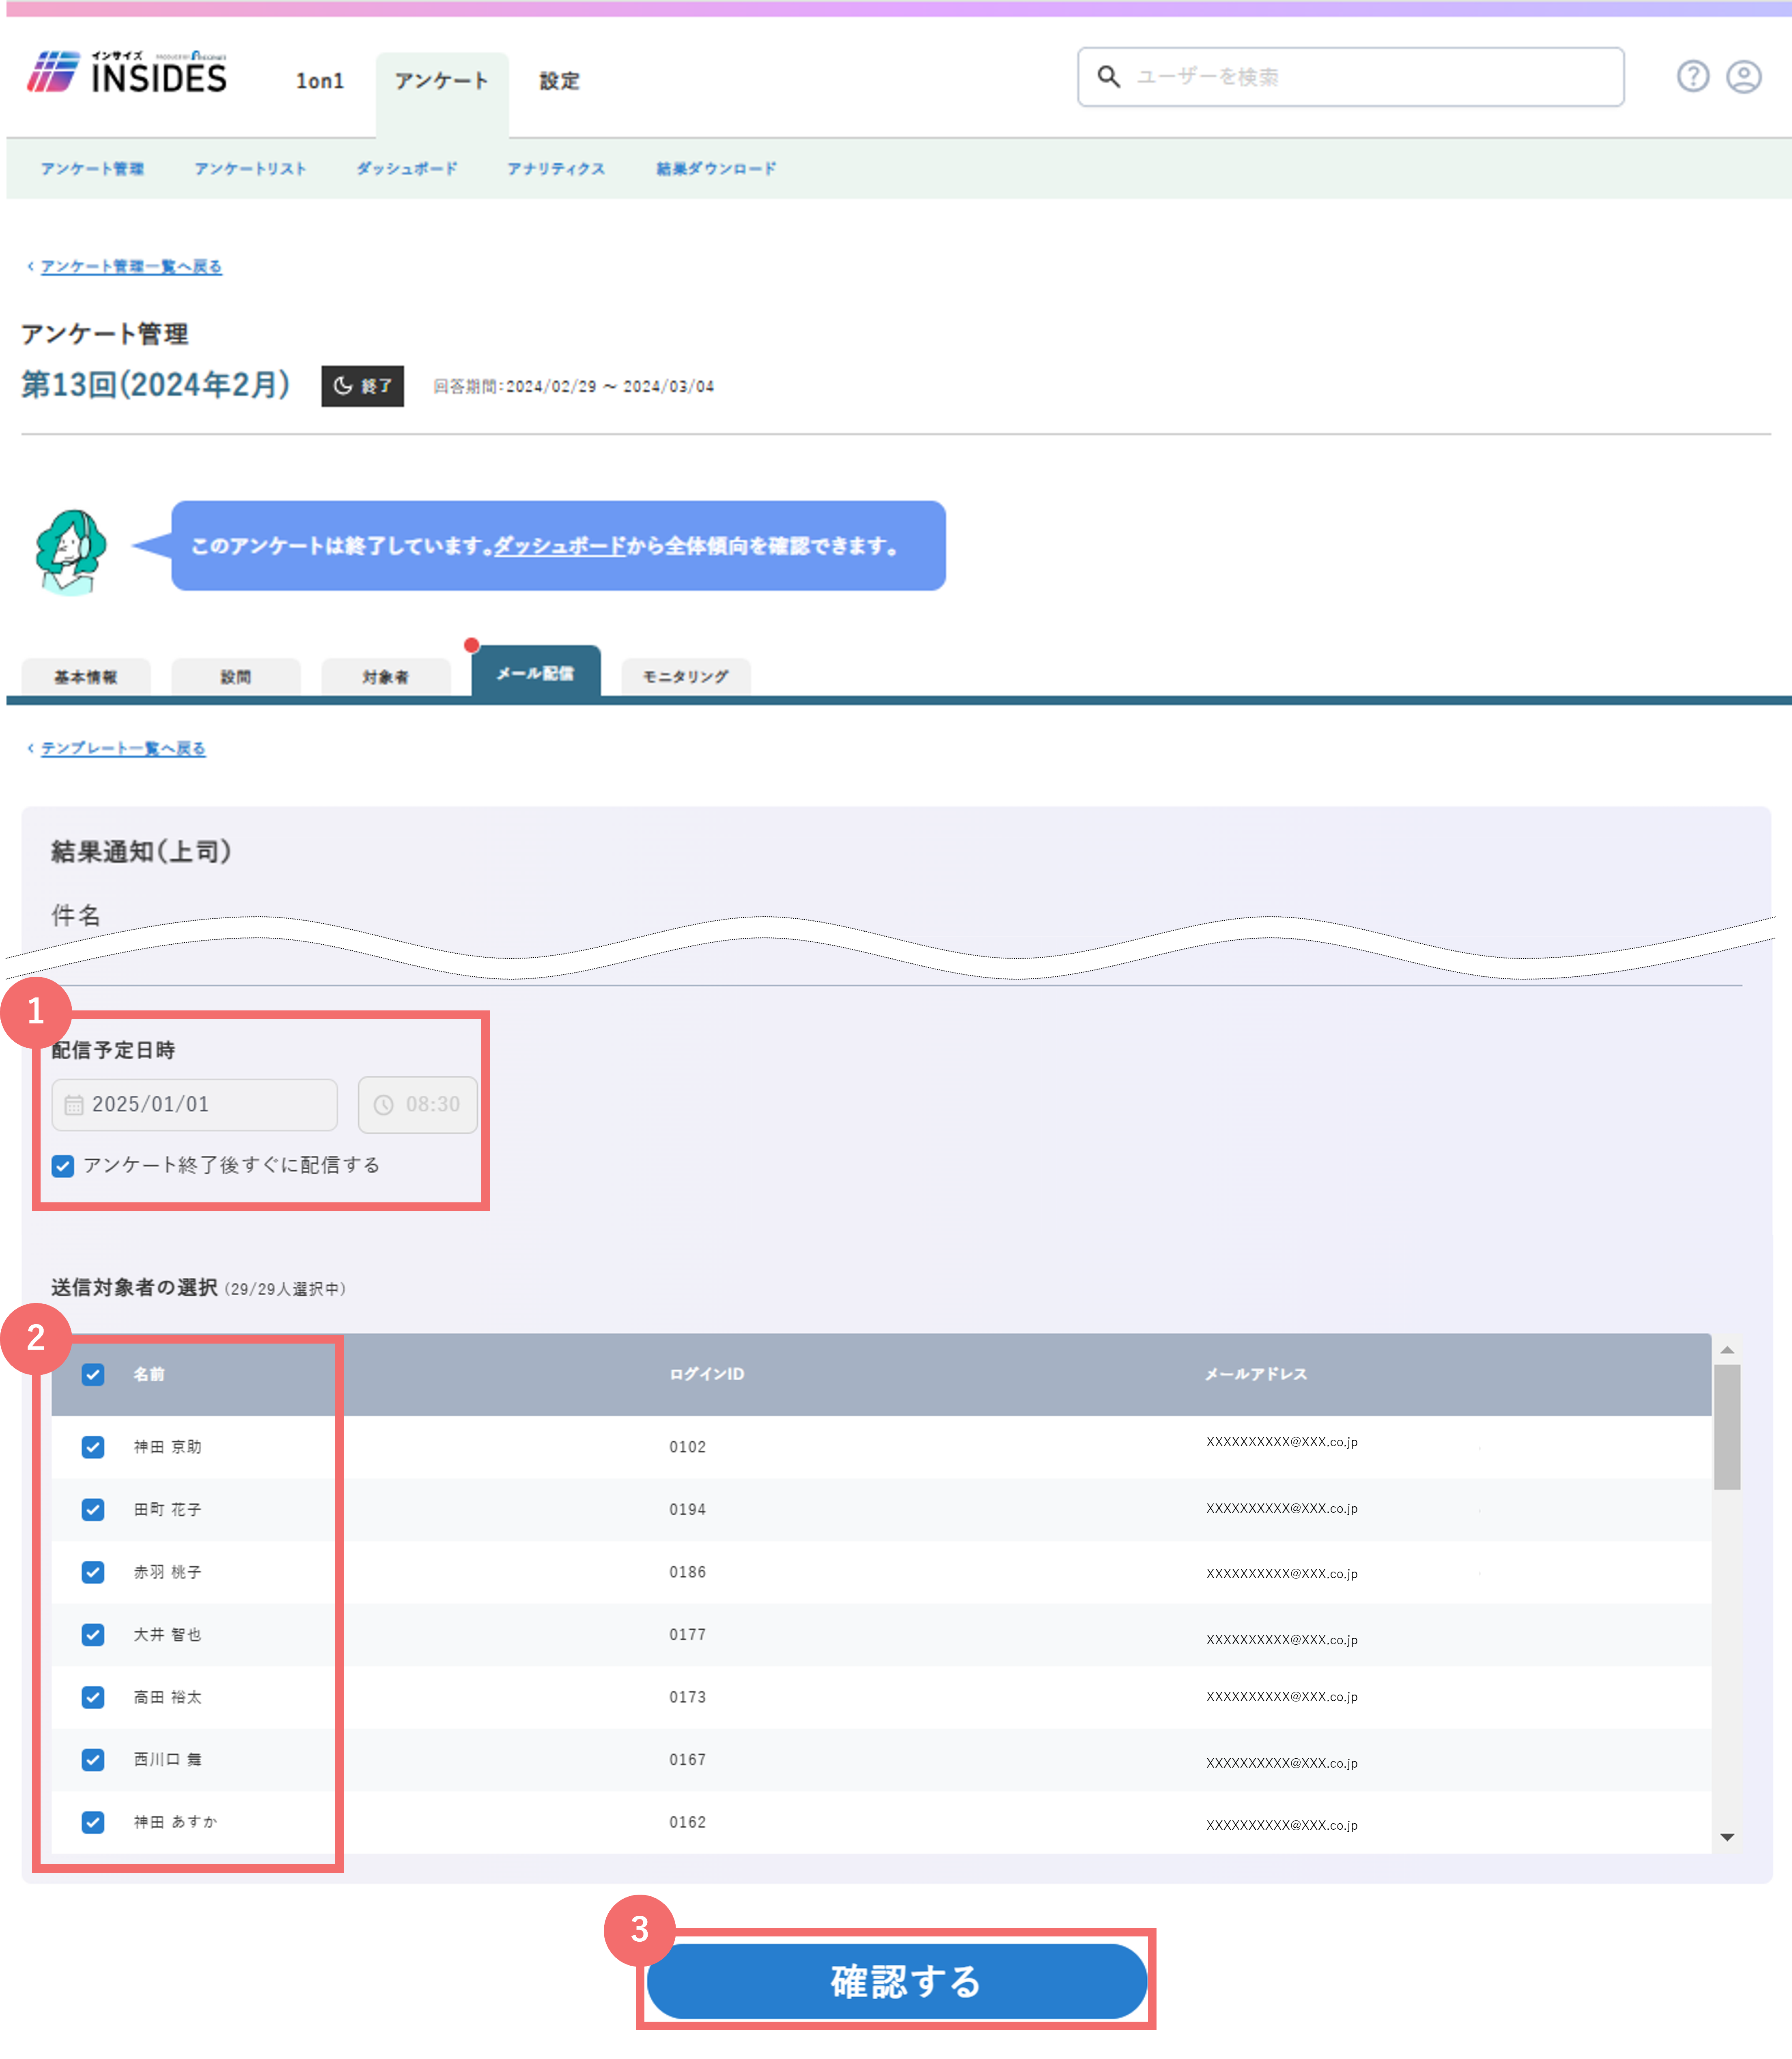
Task: Go to 結果ダウンロード submenu
Action: (x=716, y=169)
